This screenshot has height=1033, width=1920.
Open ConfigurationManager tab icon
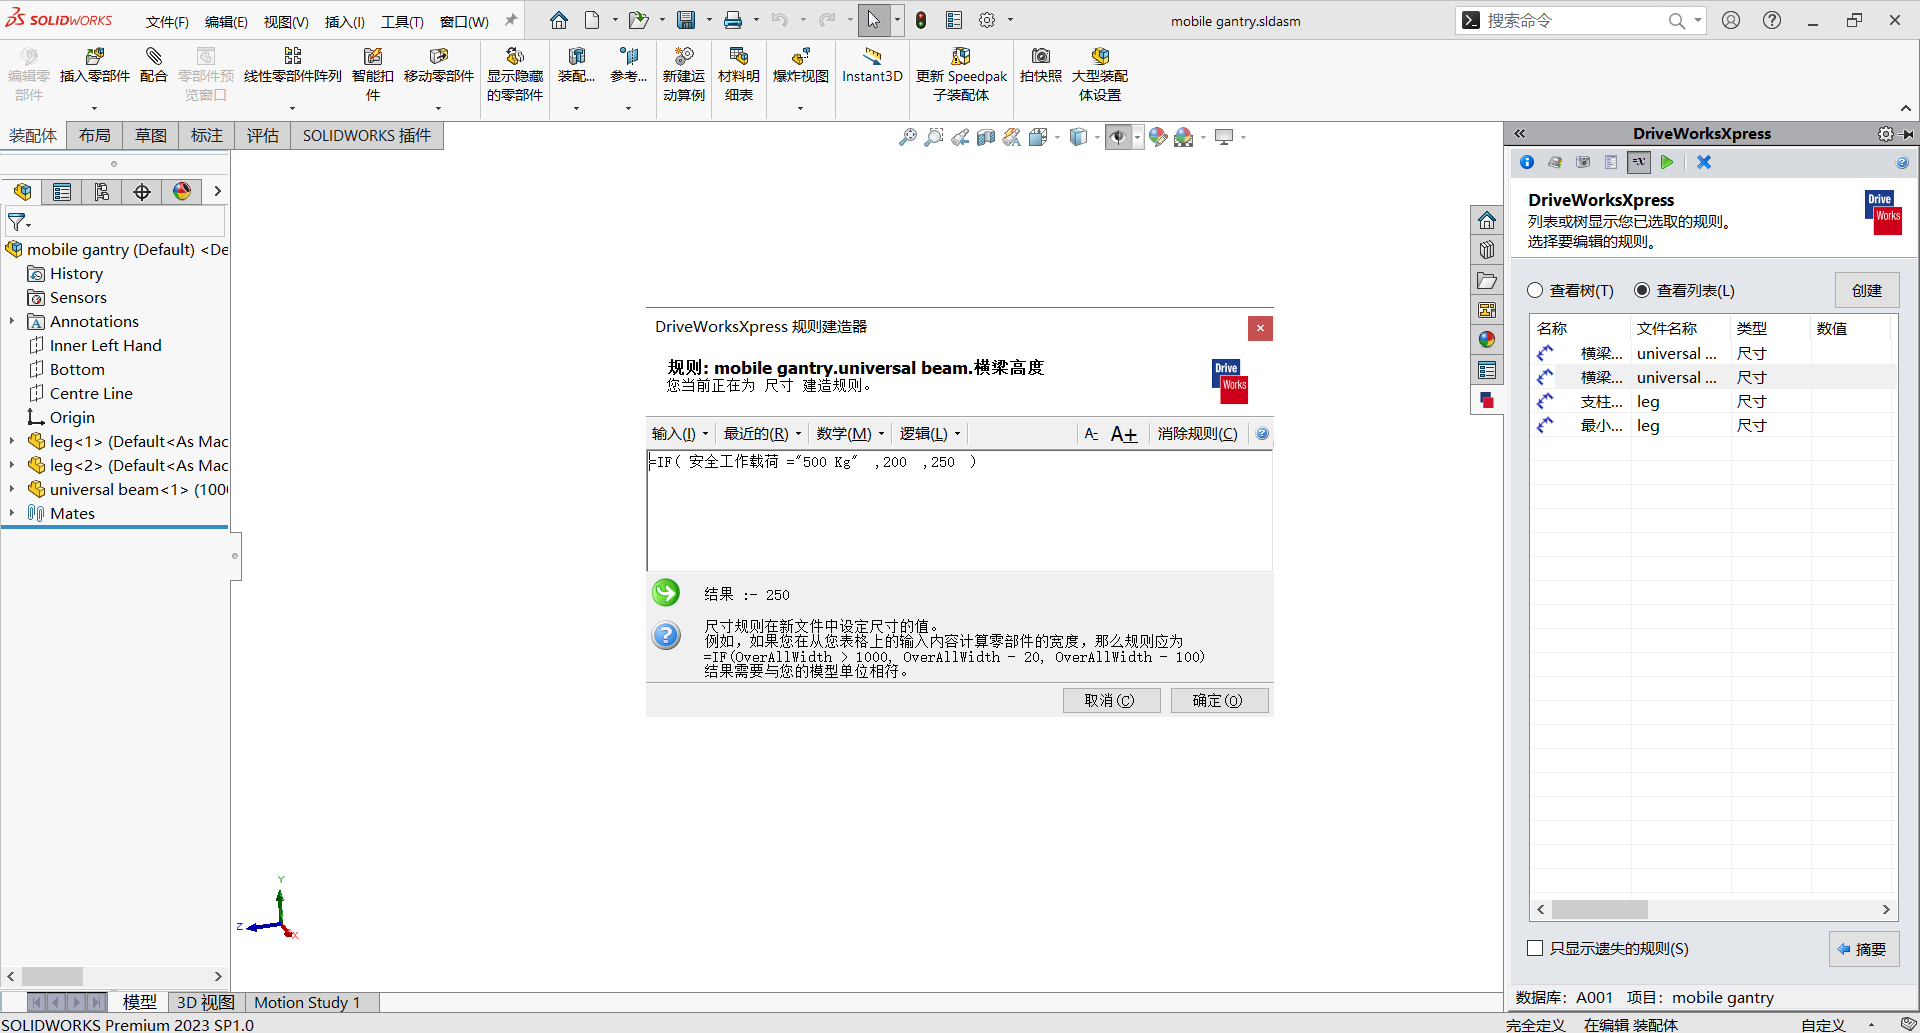pos(102,192)
